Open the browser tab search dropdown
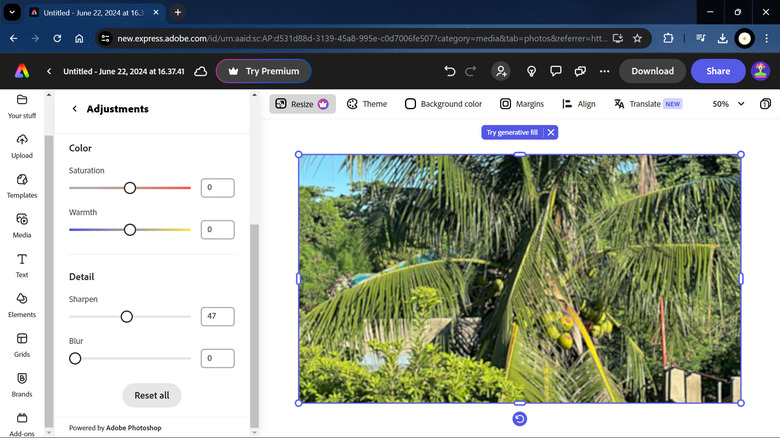The width and height of the screenshot is (780, 438). [12, 12]
